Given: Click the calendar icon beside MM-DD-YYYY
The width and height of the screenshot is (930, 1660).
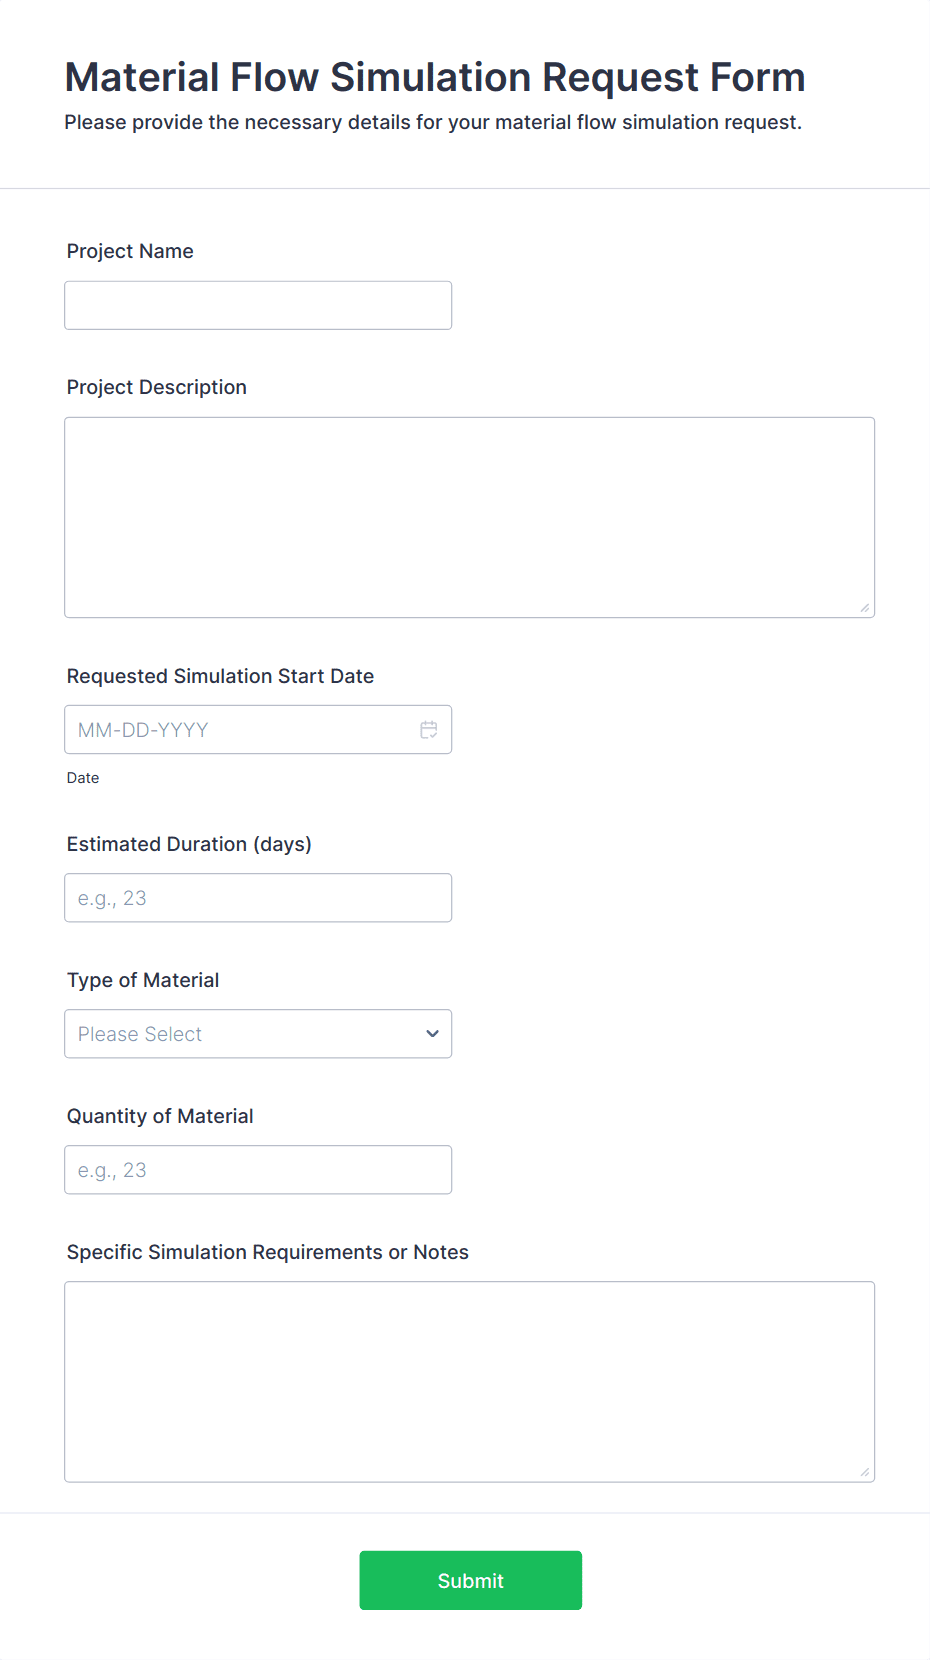Looking at the screenshot, I should [429, 729].
